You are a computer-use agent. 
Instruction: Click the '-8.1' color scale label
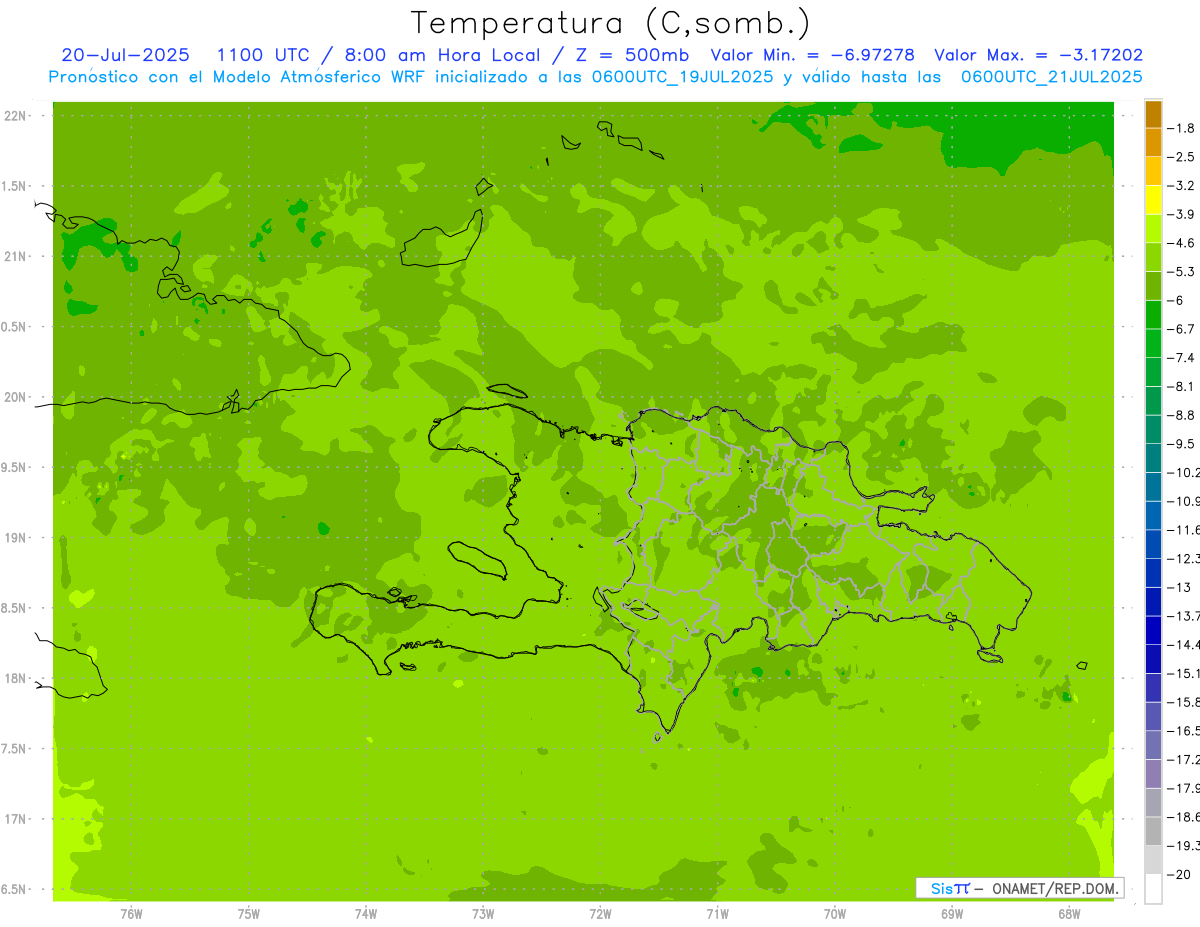pos(1182,386)
